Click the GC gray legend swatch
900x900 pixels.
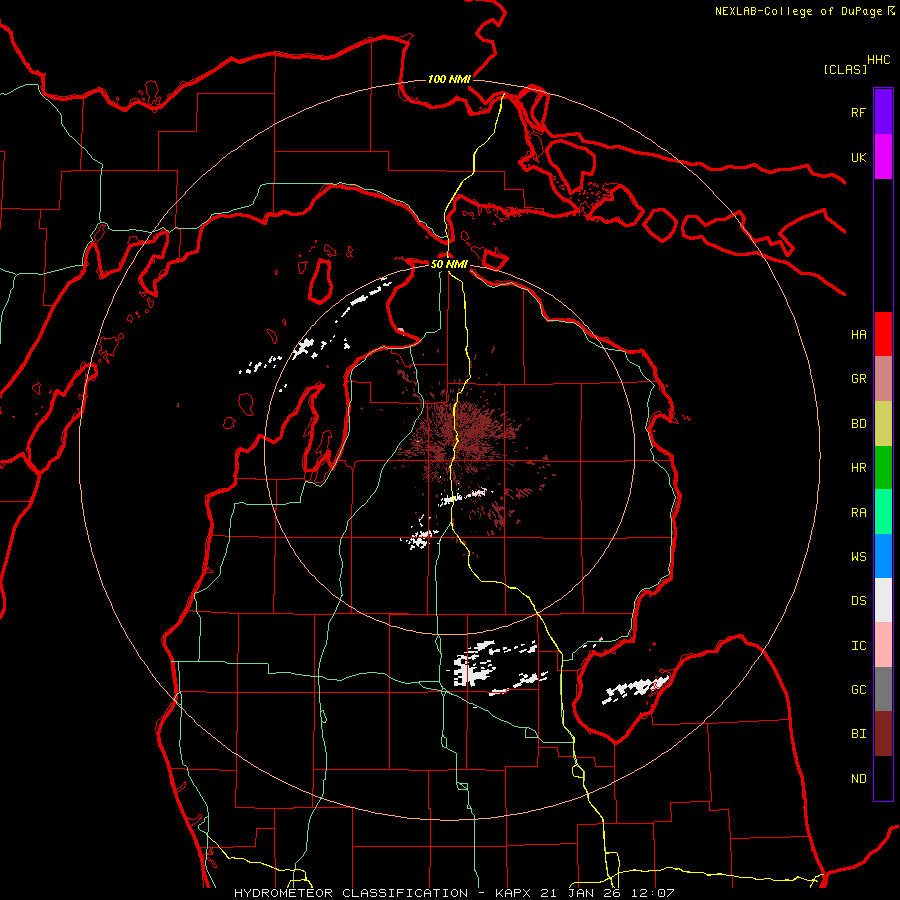coord(883,689)
